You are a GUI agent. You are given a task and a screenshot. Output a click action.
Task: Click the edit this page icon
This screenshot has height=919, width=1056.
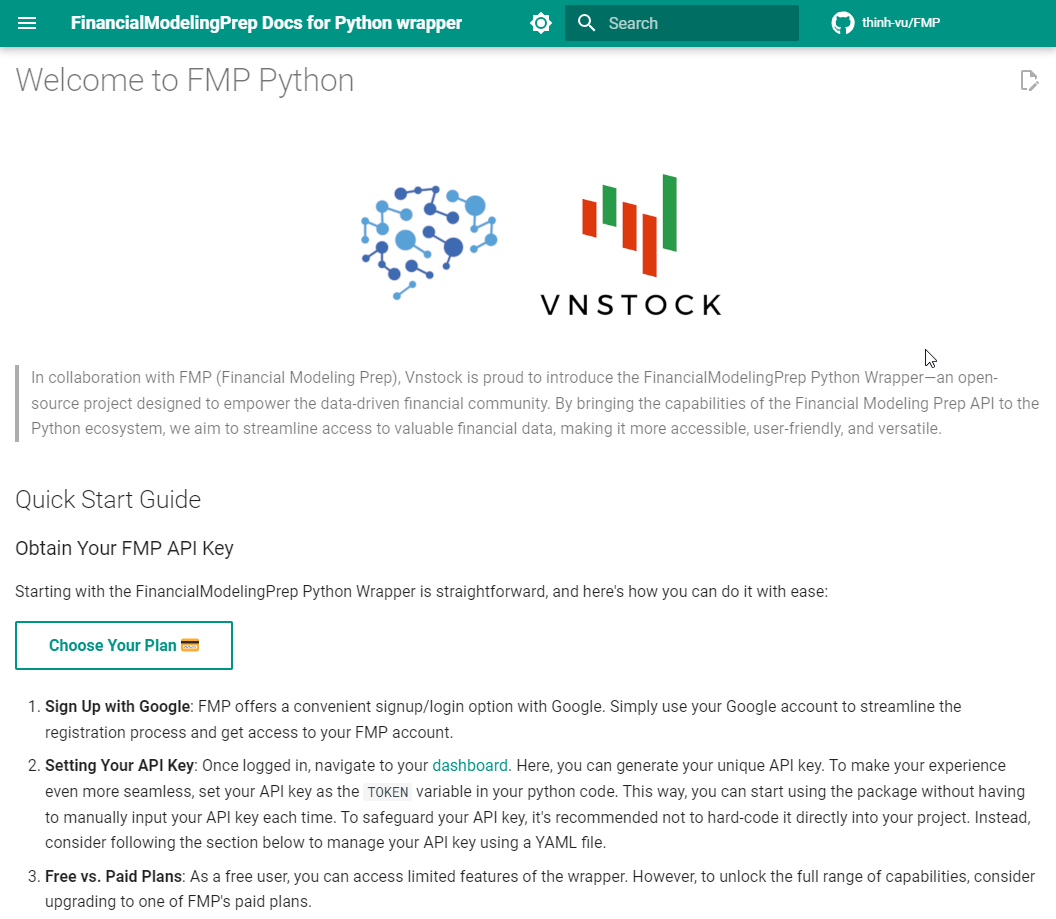(1028, 81)
